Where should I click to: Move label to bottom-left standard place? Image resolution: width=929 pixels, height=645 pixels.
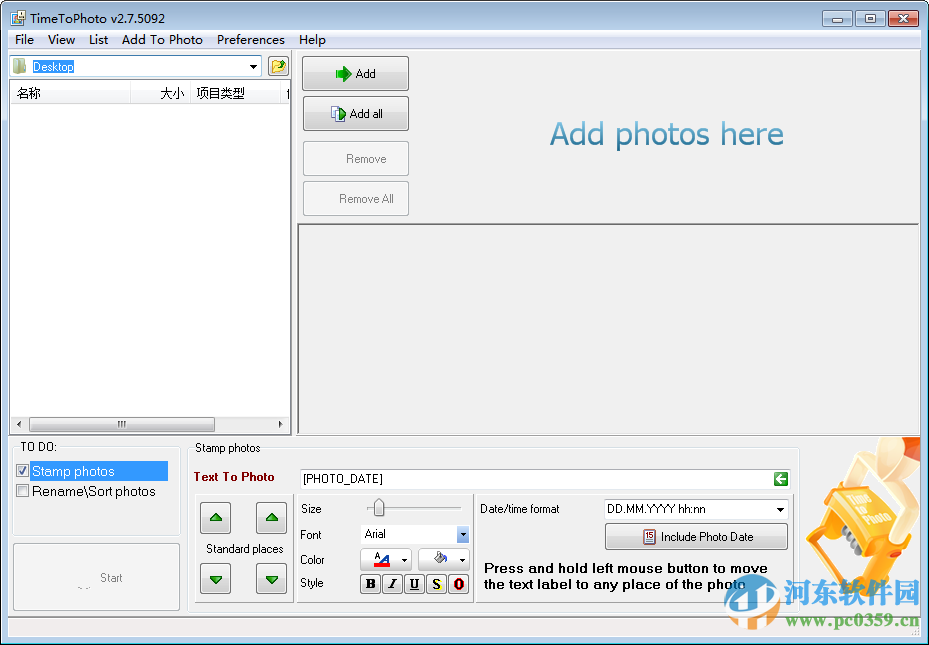(216, 579)
